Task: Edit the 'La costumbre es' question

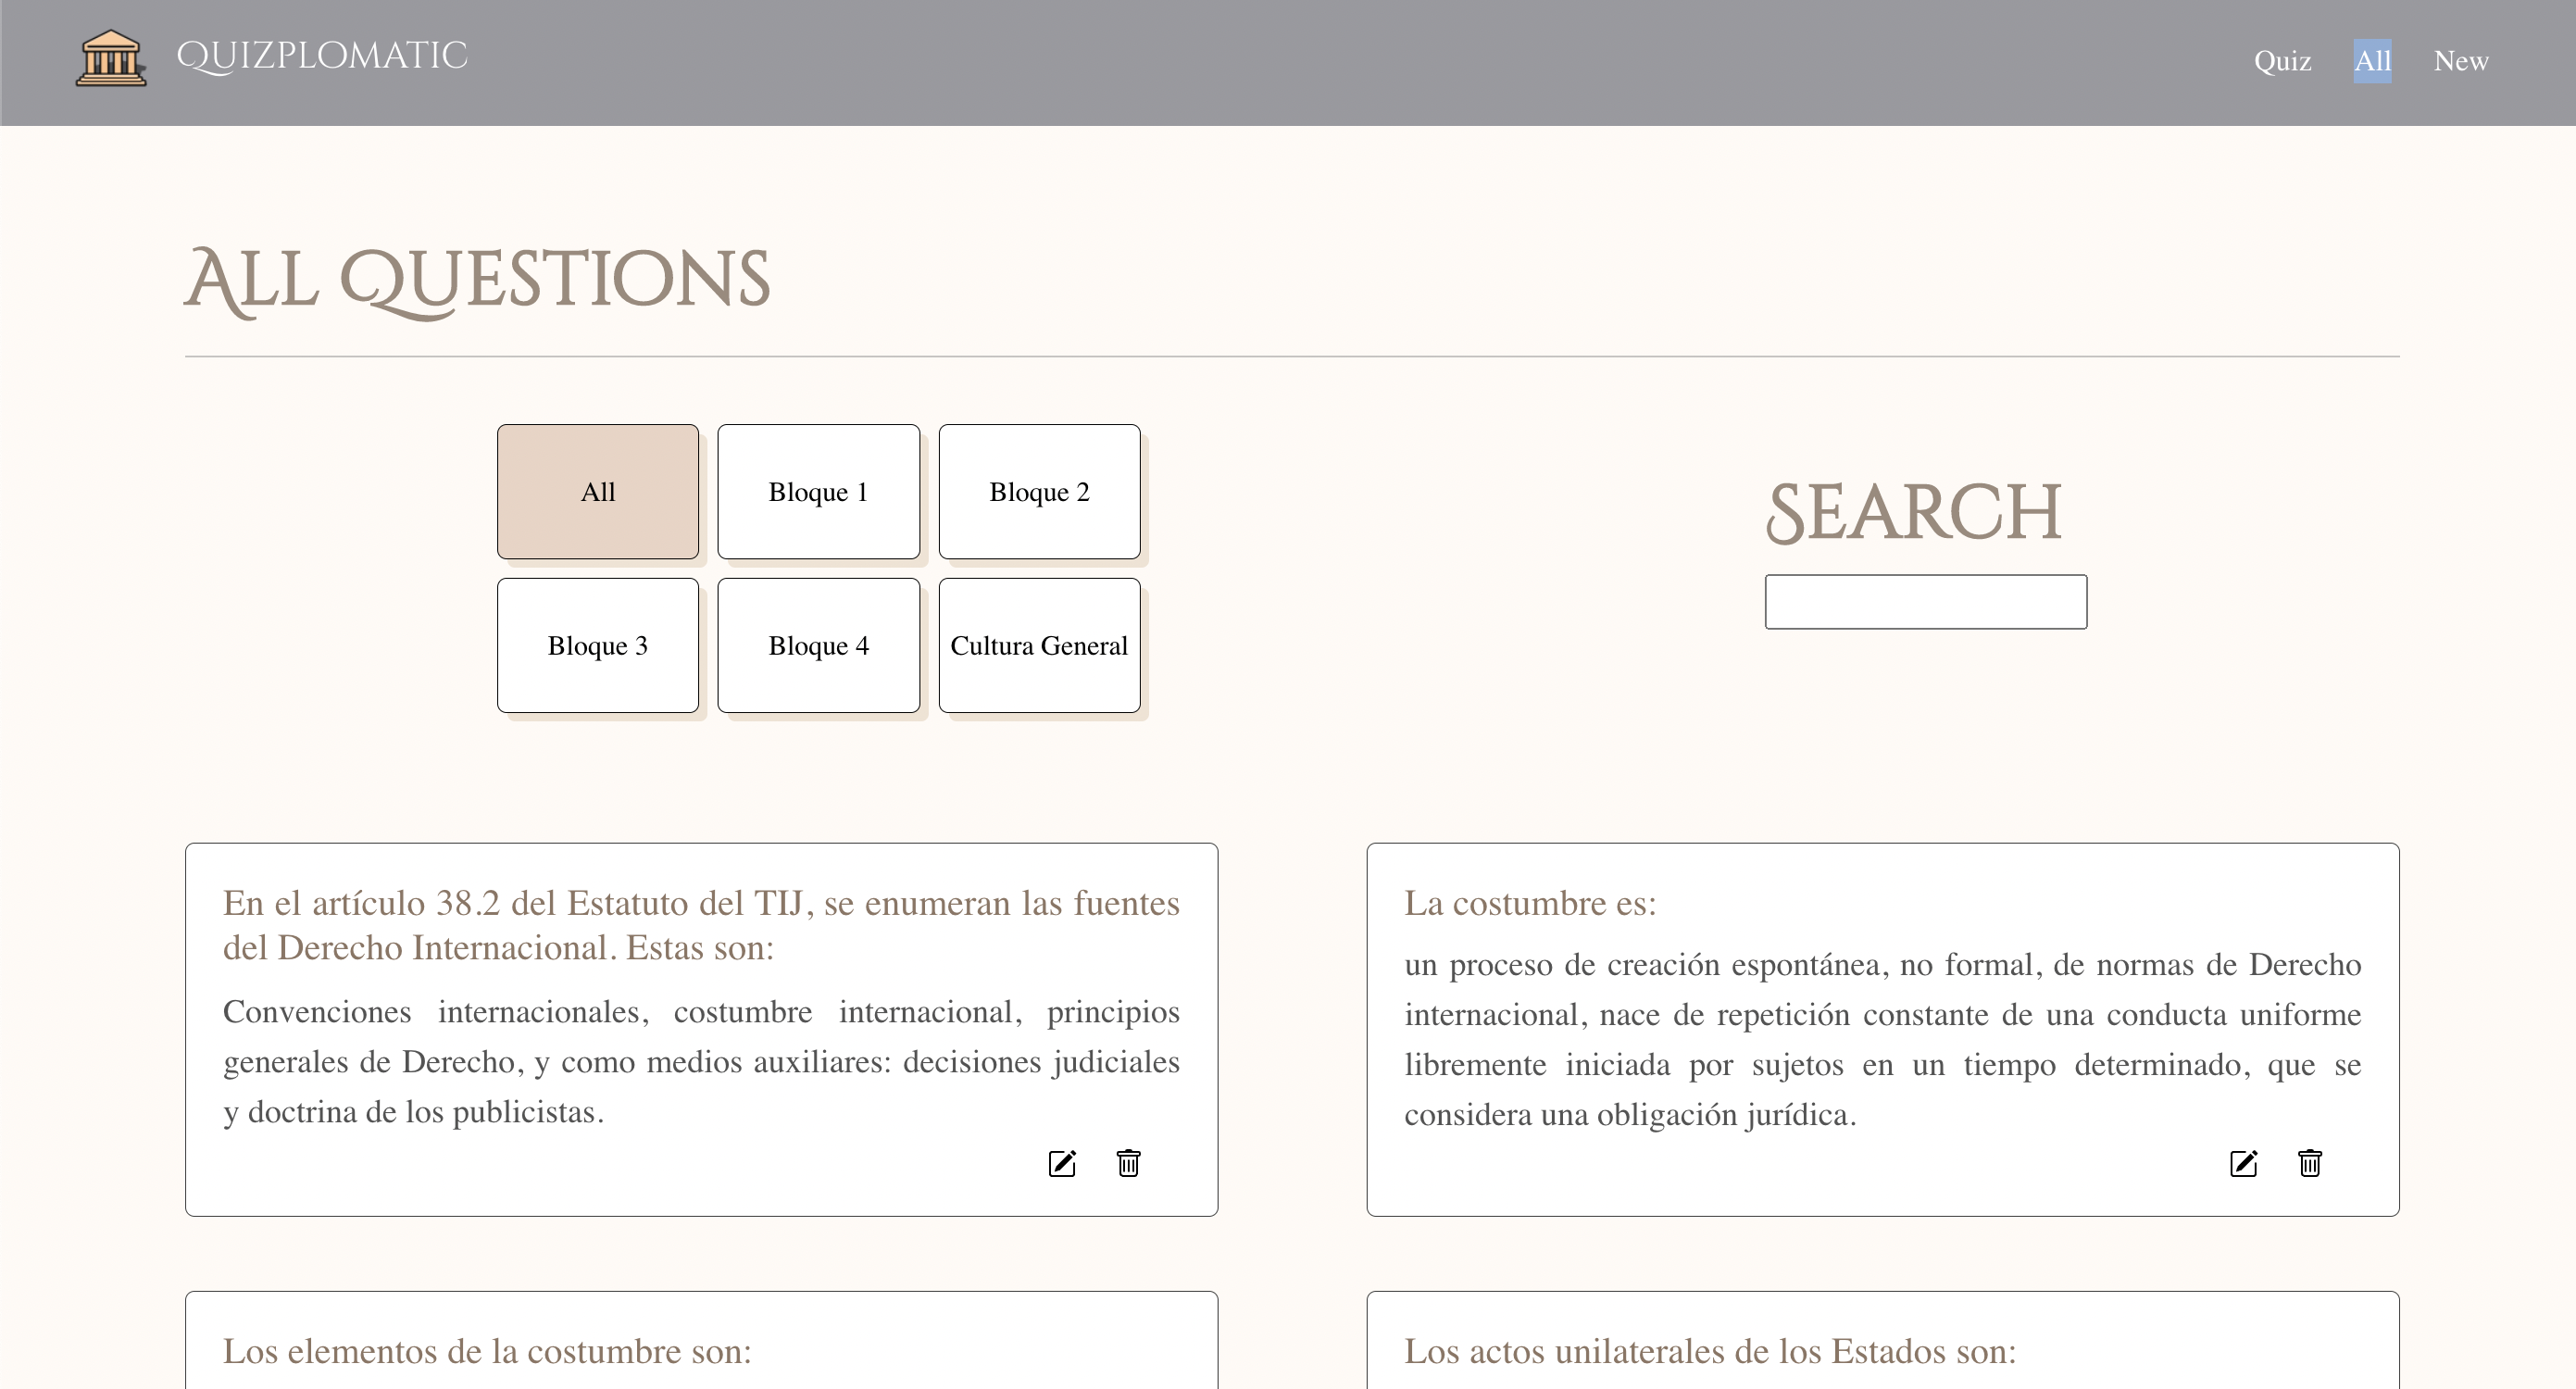Action: click(x=2243, y=1163)
